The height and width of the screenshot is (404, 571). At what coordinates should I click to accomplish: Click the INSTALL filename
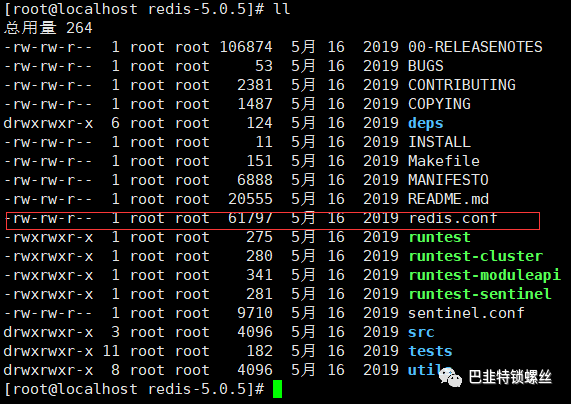point(439,142)
